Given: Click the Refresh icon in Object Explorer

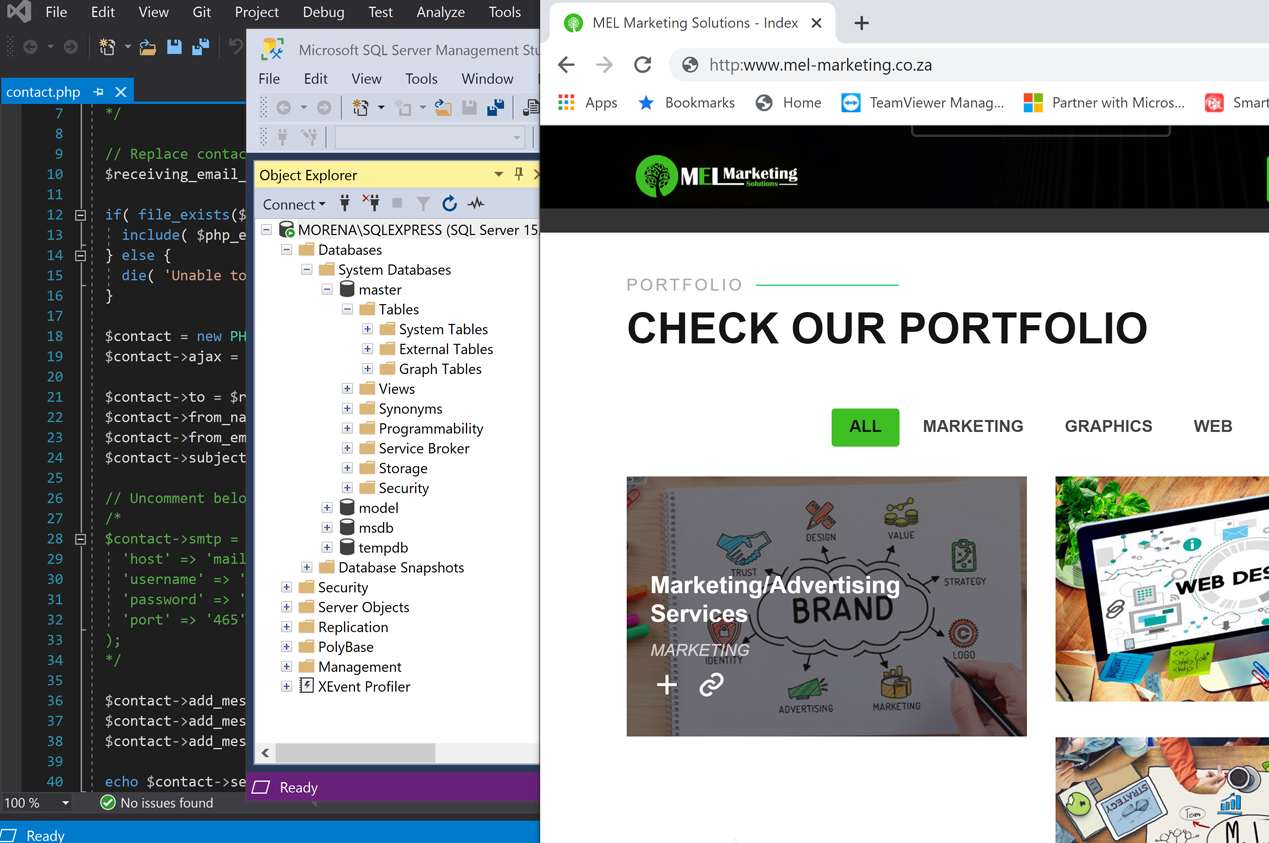Looking at the screenshot, I should pos(450,204).
